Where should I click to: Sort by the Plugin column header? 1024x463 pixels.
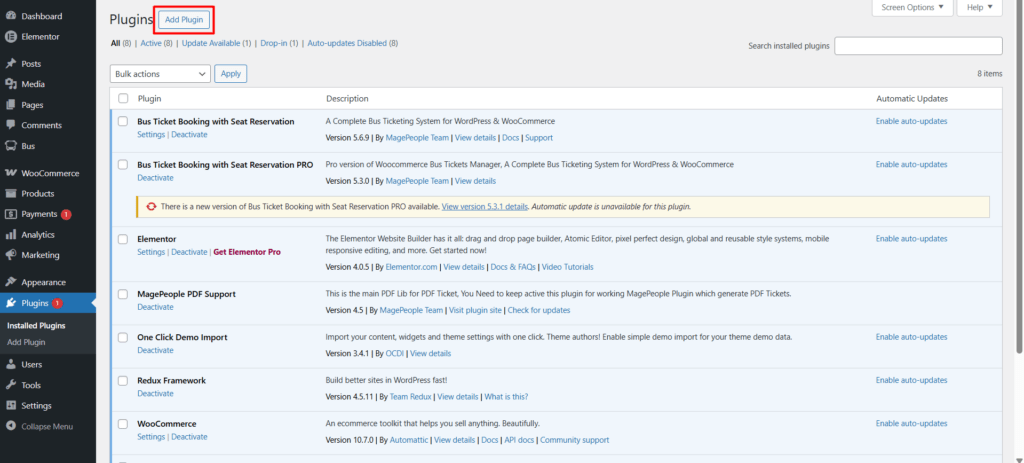(150, 99)
